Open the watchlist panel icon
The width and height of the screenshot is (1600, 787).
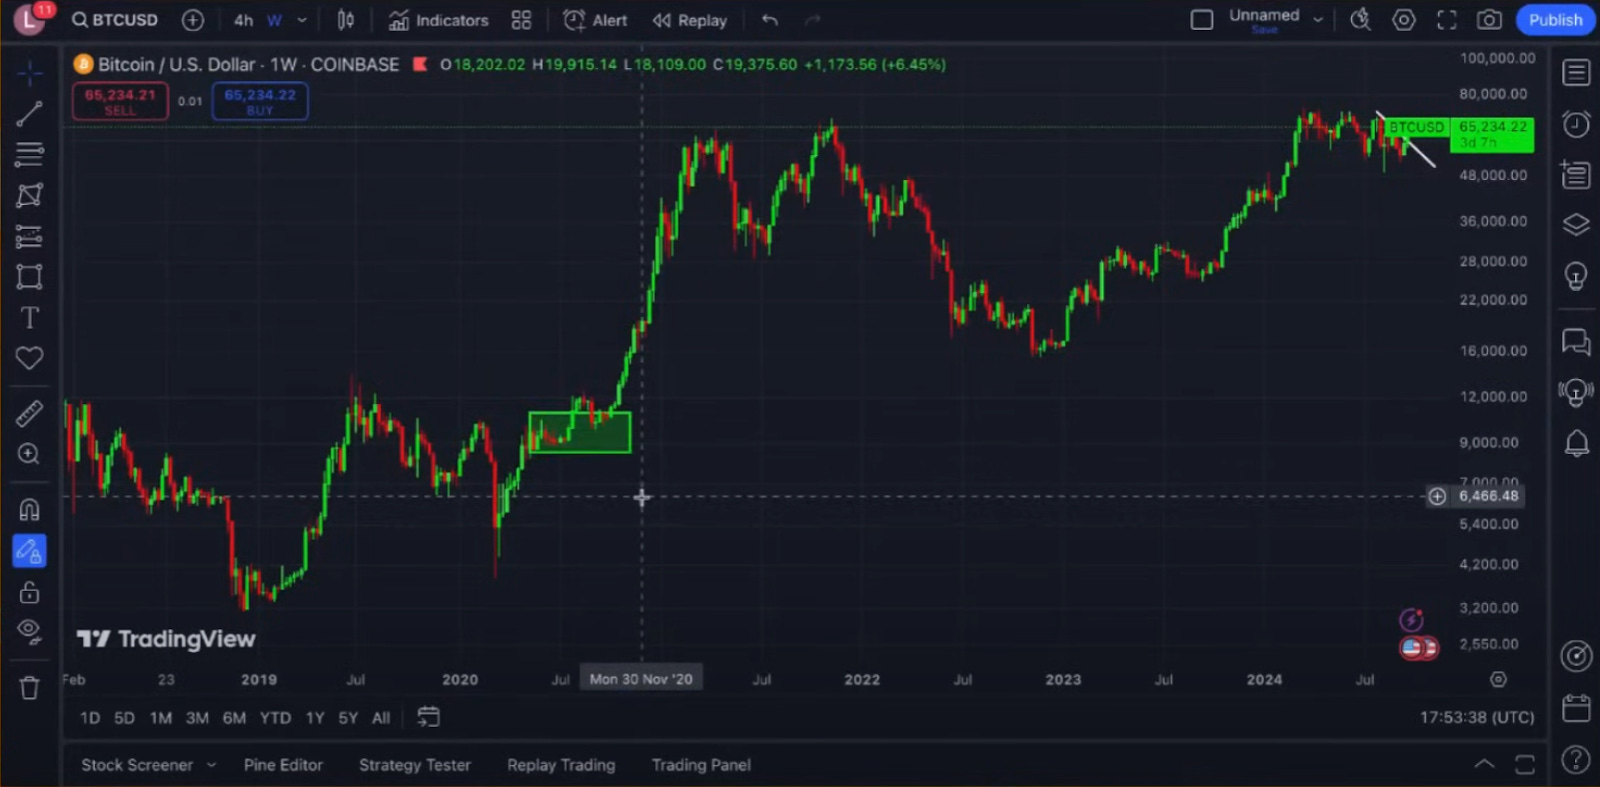pyautogui.click(x=1576, y=73)
